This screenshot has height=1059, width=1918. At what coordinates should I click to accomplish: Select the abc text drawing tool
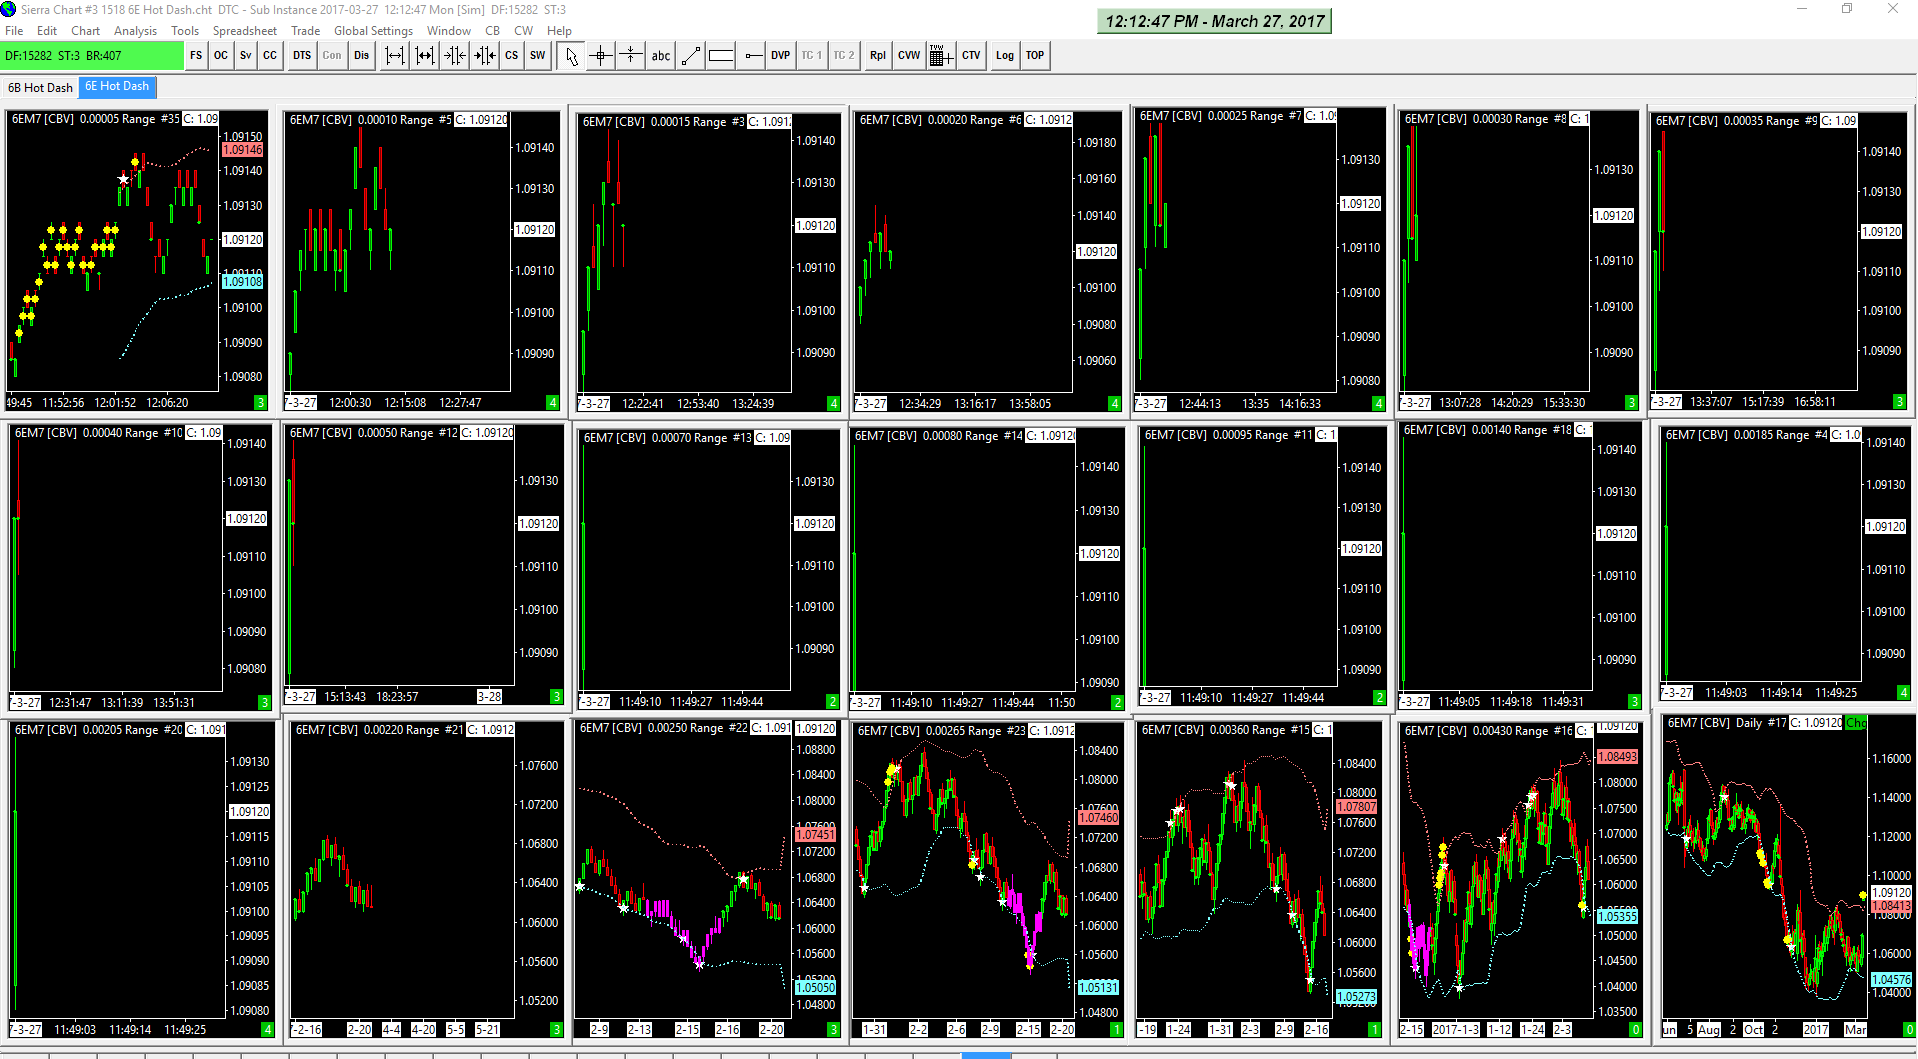point(661,56)
